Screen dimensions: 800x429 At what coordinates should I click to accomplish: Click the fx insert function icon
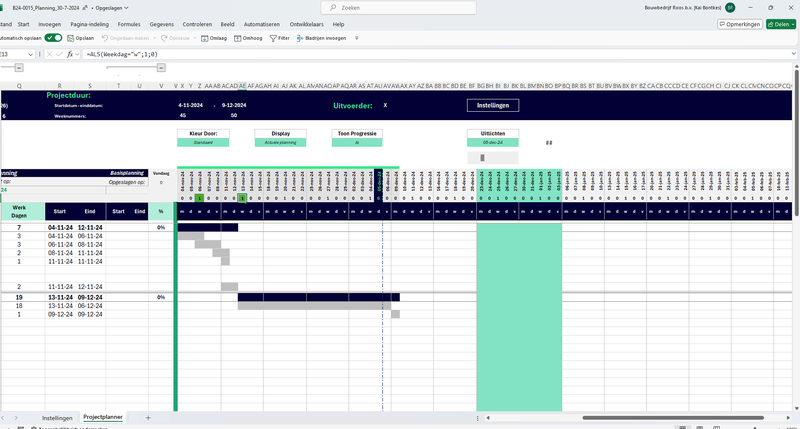click(70, 54)
